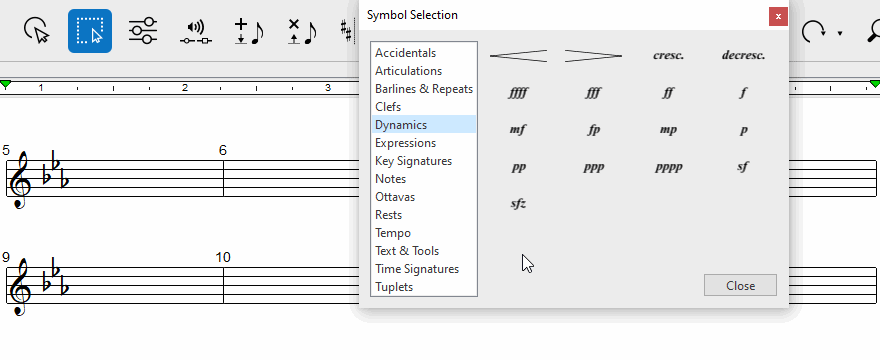
Task: Insert the cresc. text dynamic
Action: coord(668,56)
